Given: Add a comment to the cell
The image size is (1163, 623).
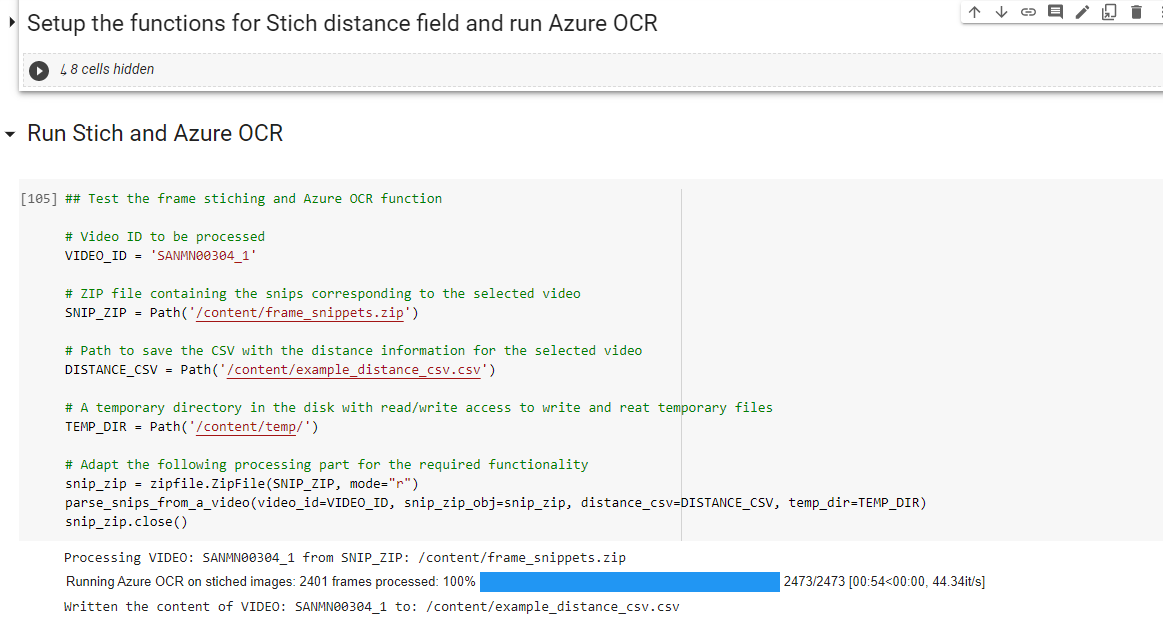Looking at the screenshot, I should point(1055,12).
